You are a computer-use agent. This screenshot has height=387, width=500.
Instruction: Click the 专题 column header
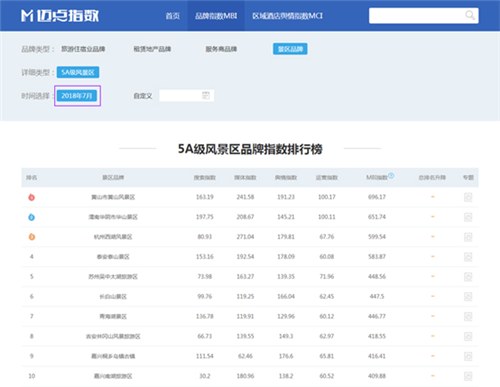[468, 177]
